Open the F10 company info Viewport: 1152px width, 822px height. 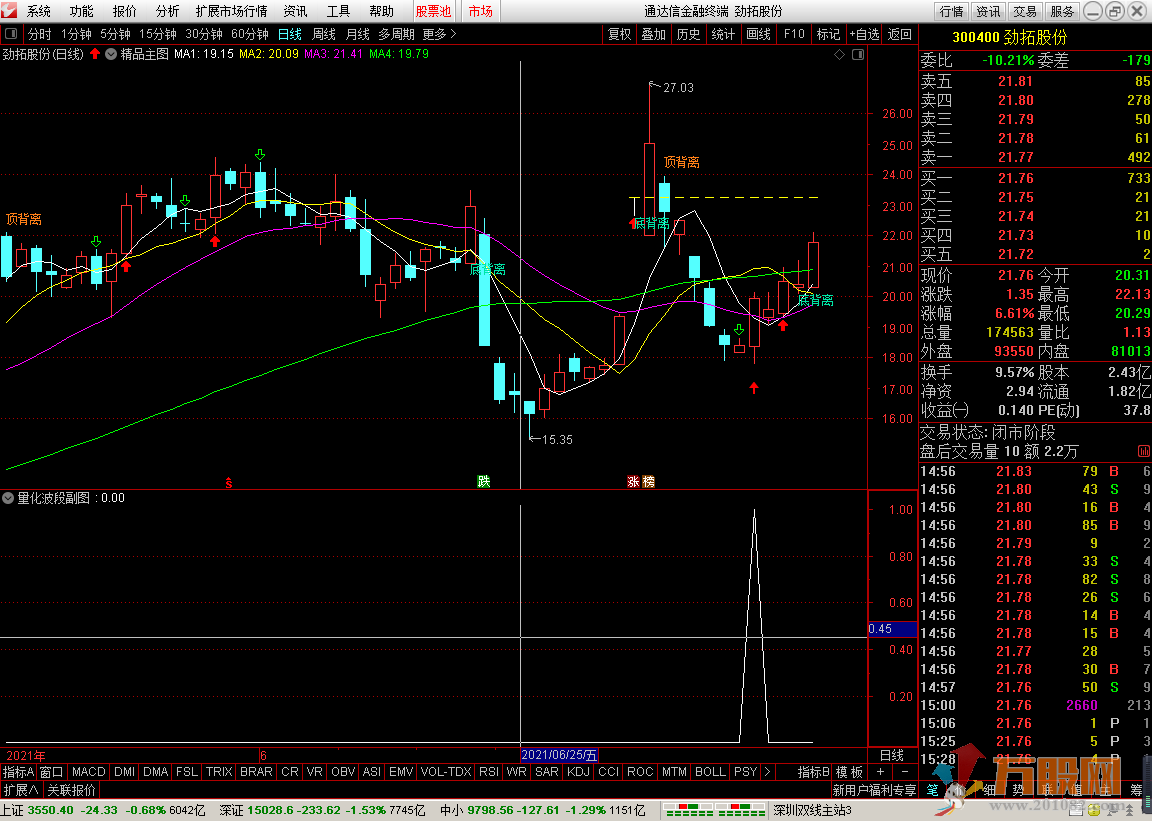click(x=793, y=34)
